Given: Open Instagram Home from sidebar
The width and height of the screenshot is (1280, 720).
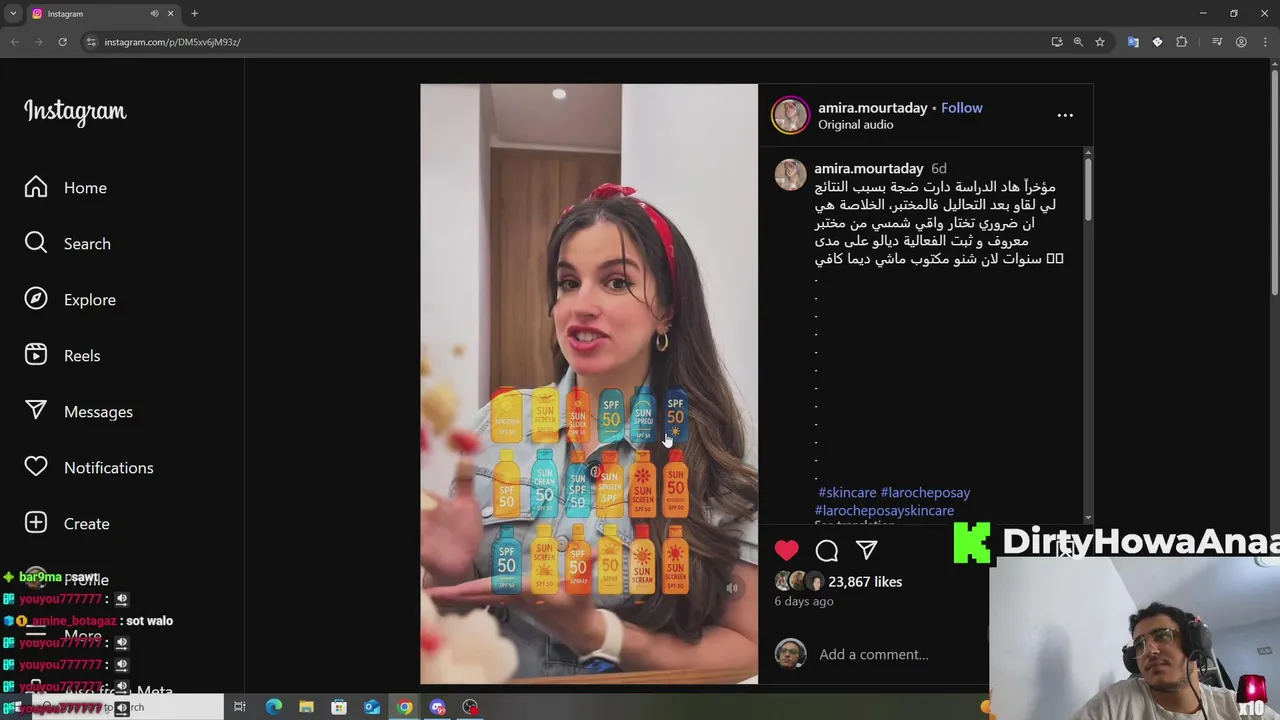Looking at the screenshot, I should 66,188.
